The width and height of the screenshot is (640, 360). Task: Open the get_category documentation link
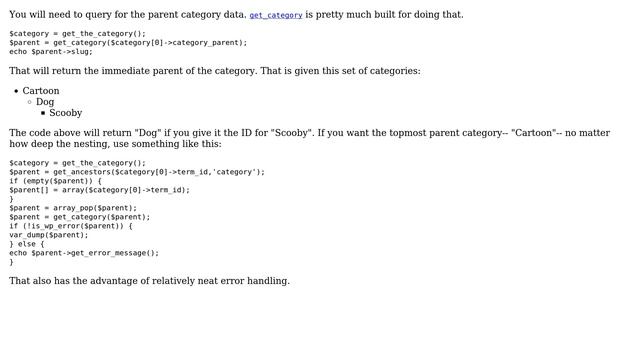pyautogui.click(x=276, y=15)
